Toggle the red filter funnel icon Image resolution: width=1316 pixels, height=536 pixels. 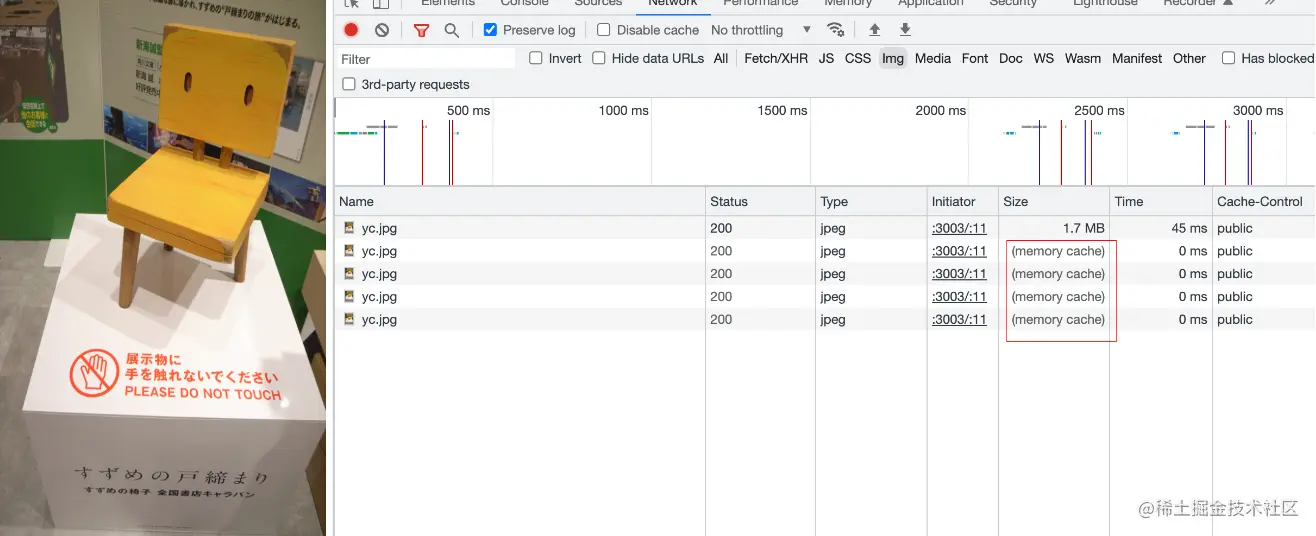click(x=421, y=30)
